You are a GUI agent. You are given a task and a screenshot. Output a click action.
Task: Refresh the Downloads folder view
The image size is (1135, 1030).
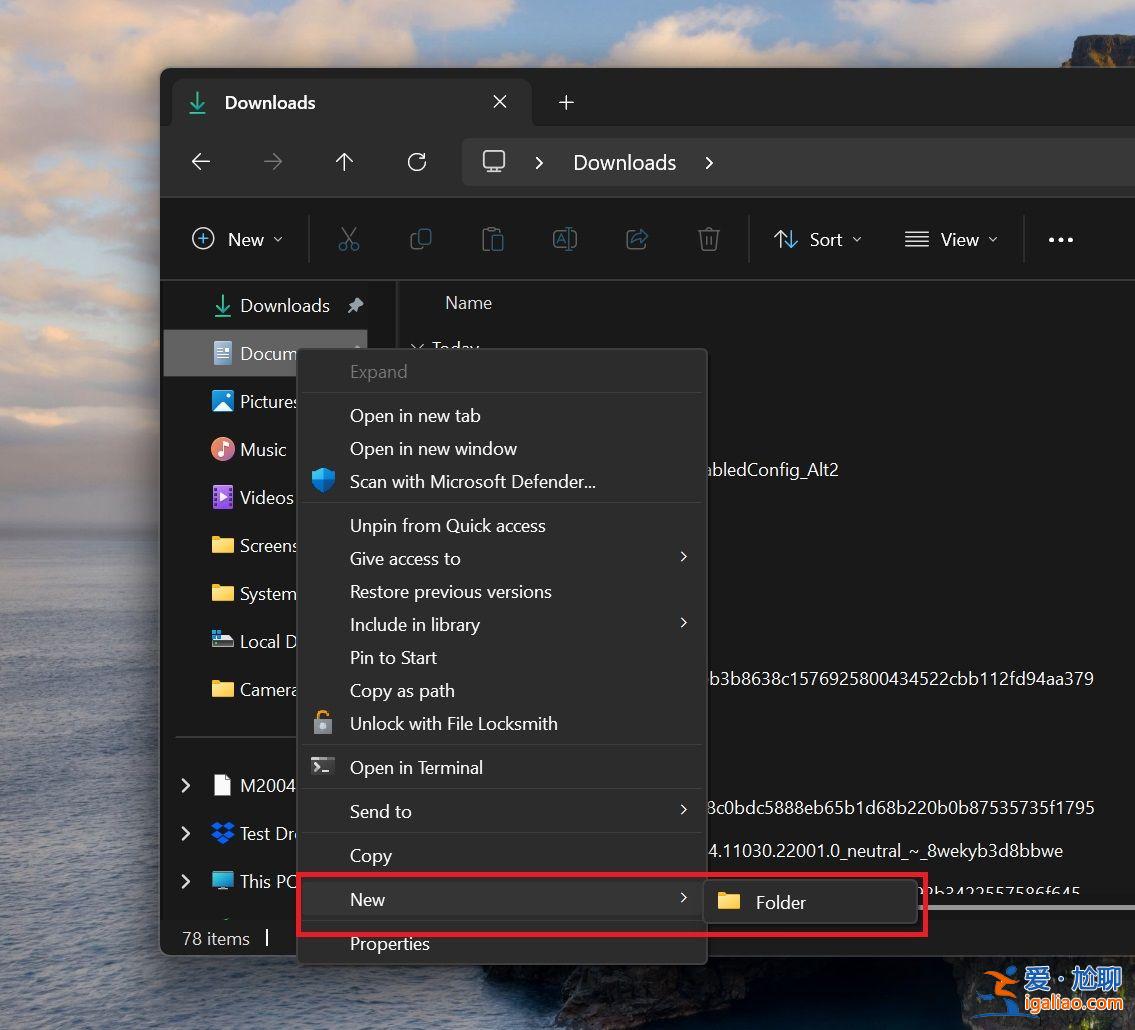pyautogui.click(x=417, y=162)
